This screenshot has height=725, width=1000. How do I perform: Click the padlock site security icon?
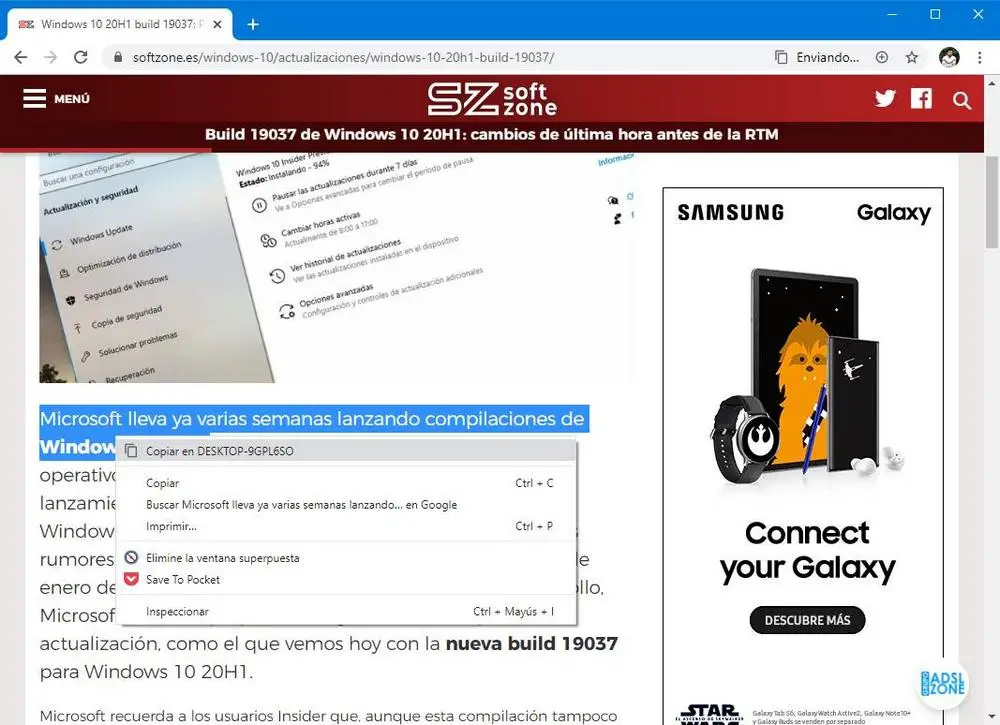click(x=118, y=57)
